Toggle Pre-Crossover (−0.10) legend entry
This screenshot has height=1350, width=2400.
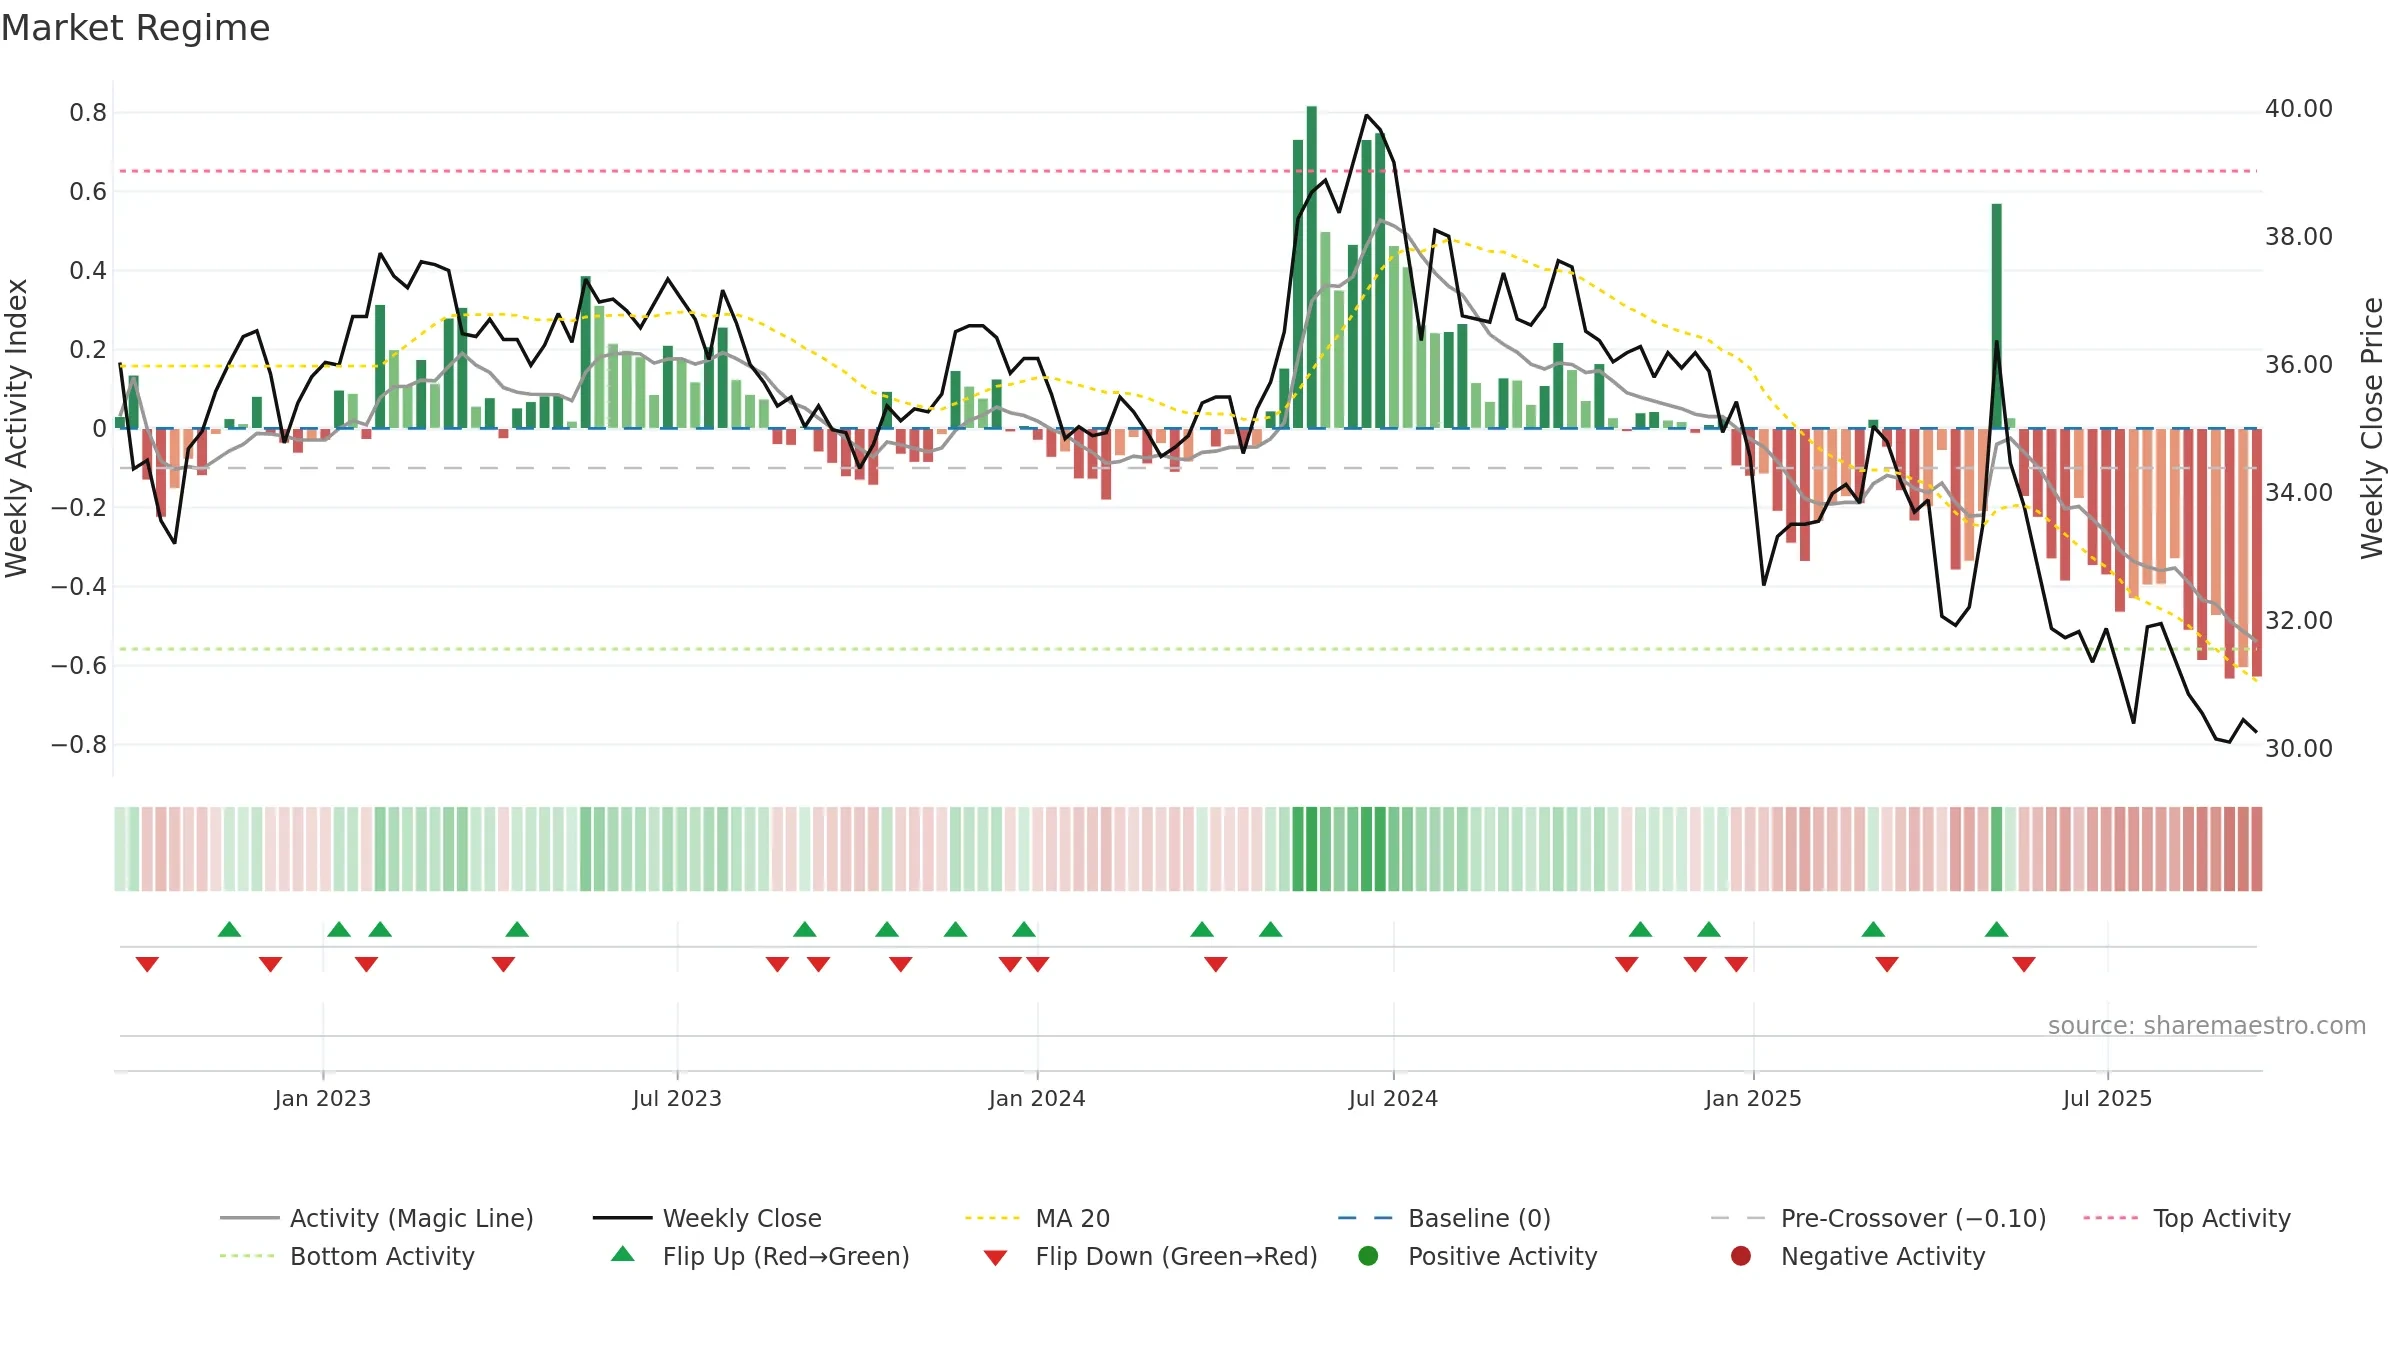1878,1218
